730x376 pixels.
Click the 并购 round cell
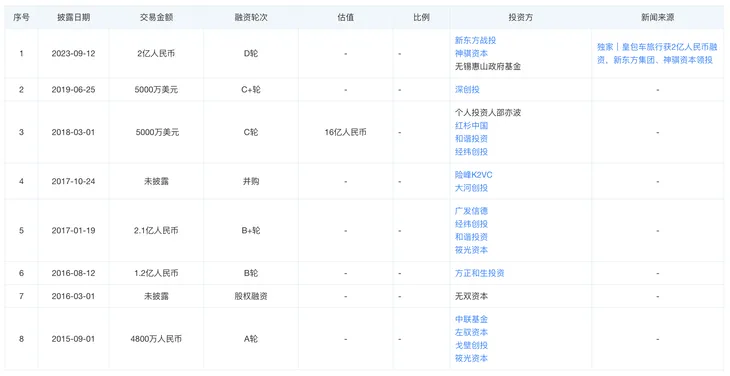click(x=251, y=181)
